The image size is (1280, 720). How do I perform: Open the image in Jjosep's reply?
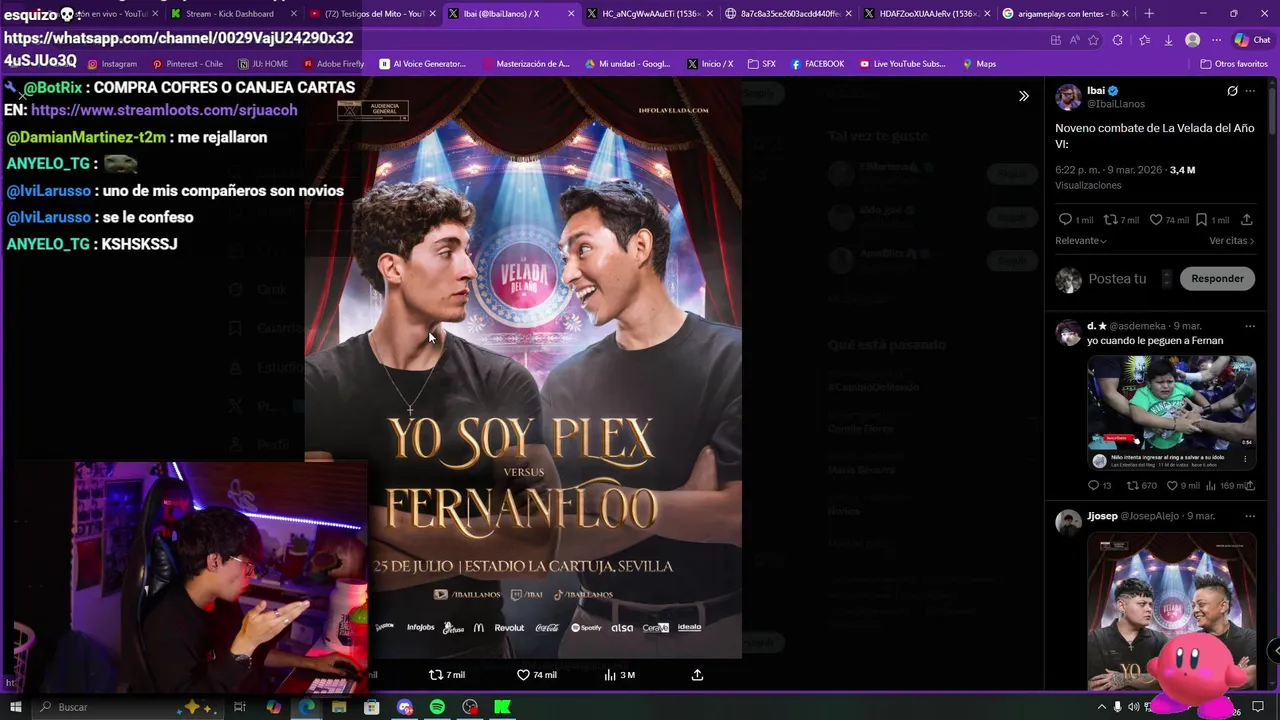tap(1171, 611)
